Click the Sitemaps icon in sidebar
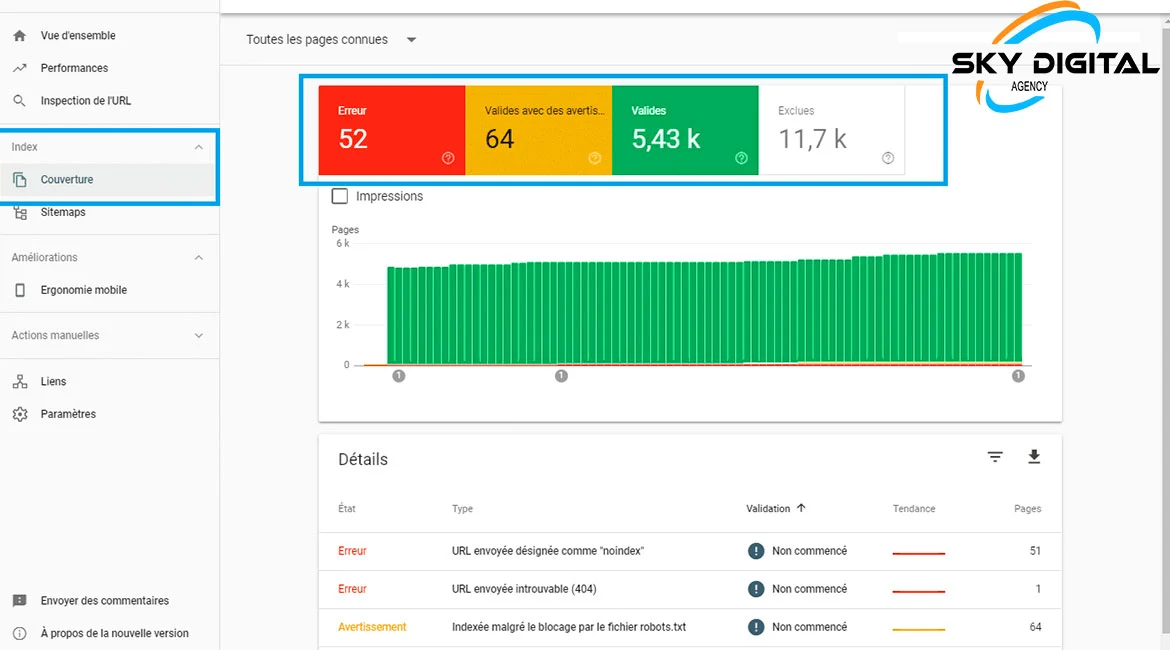 [20, 212]
